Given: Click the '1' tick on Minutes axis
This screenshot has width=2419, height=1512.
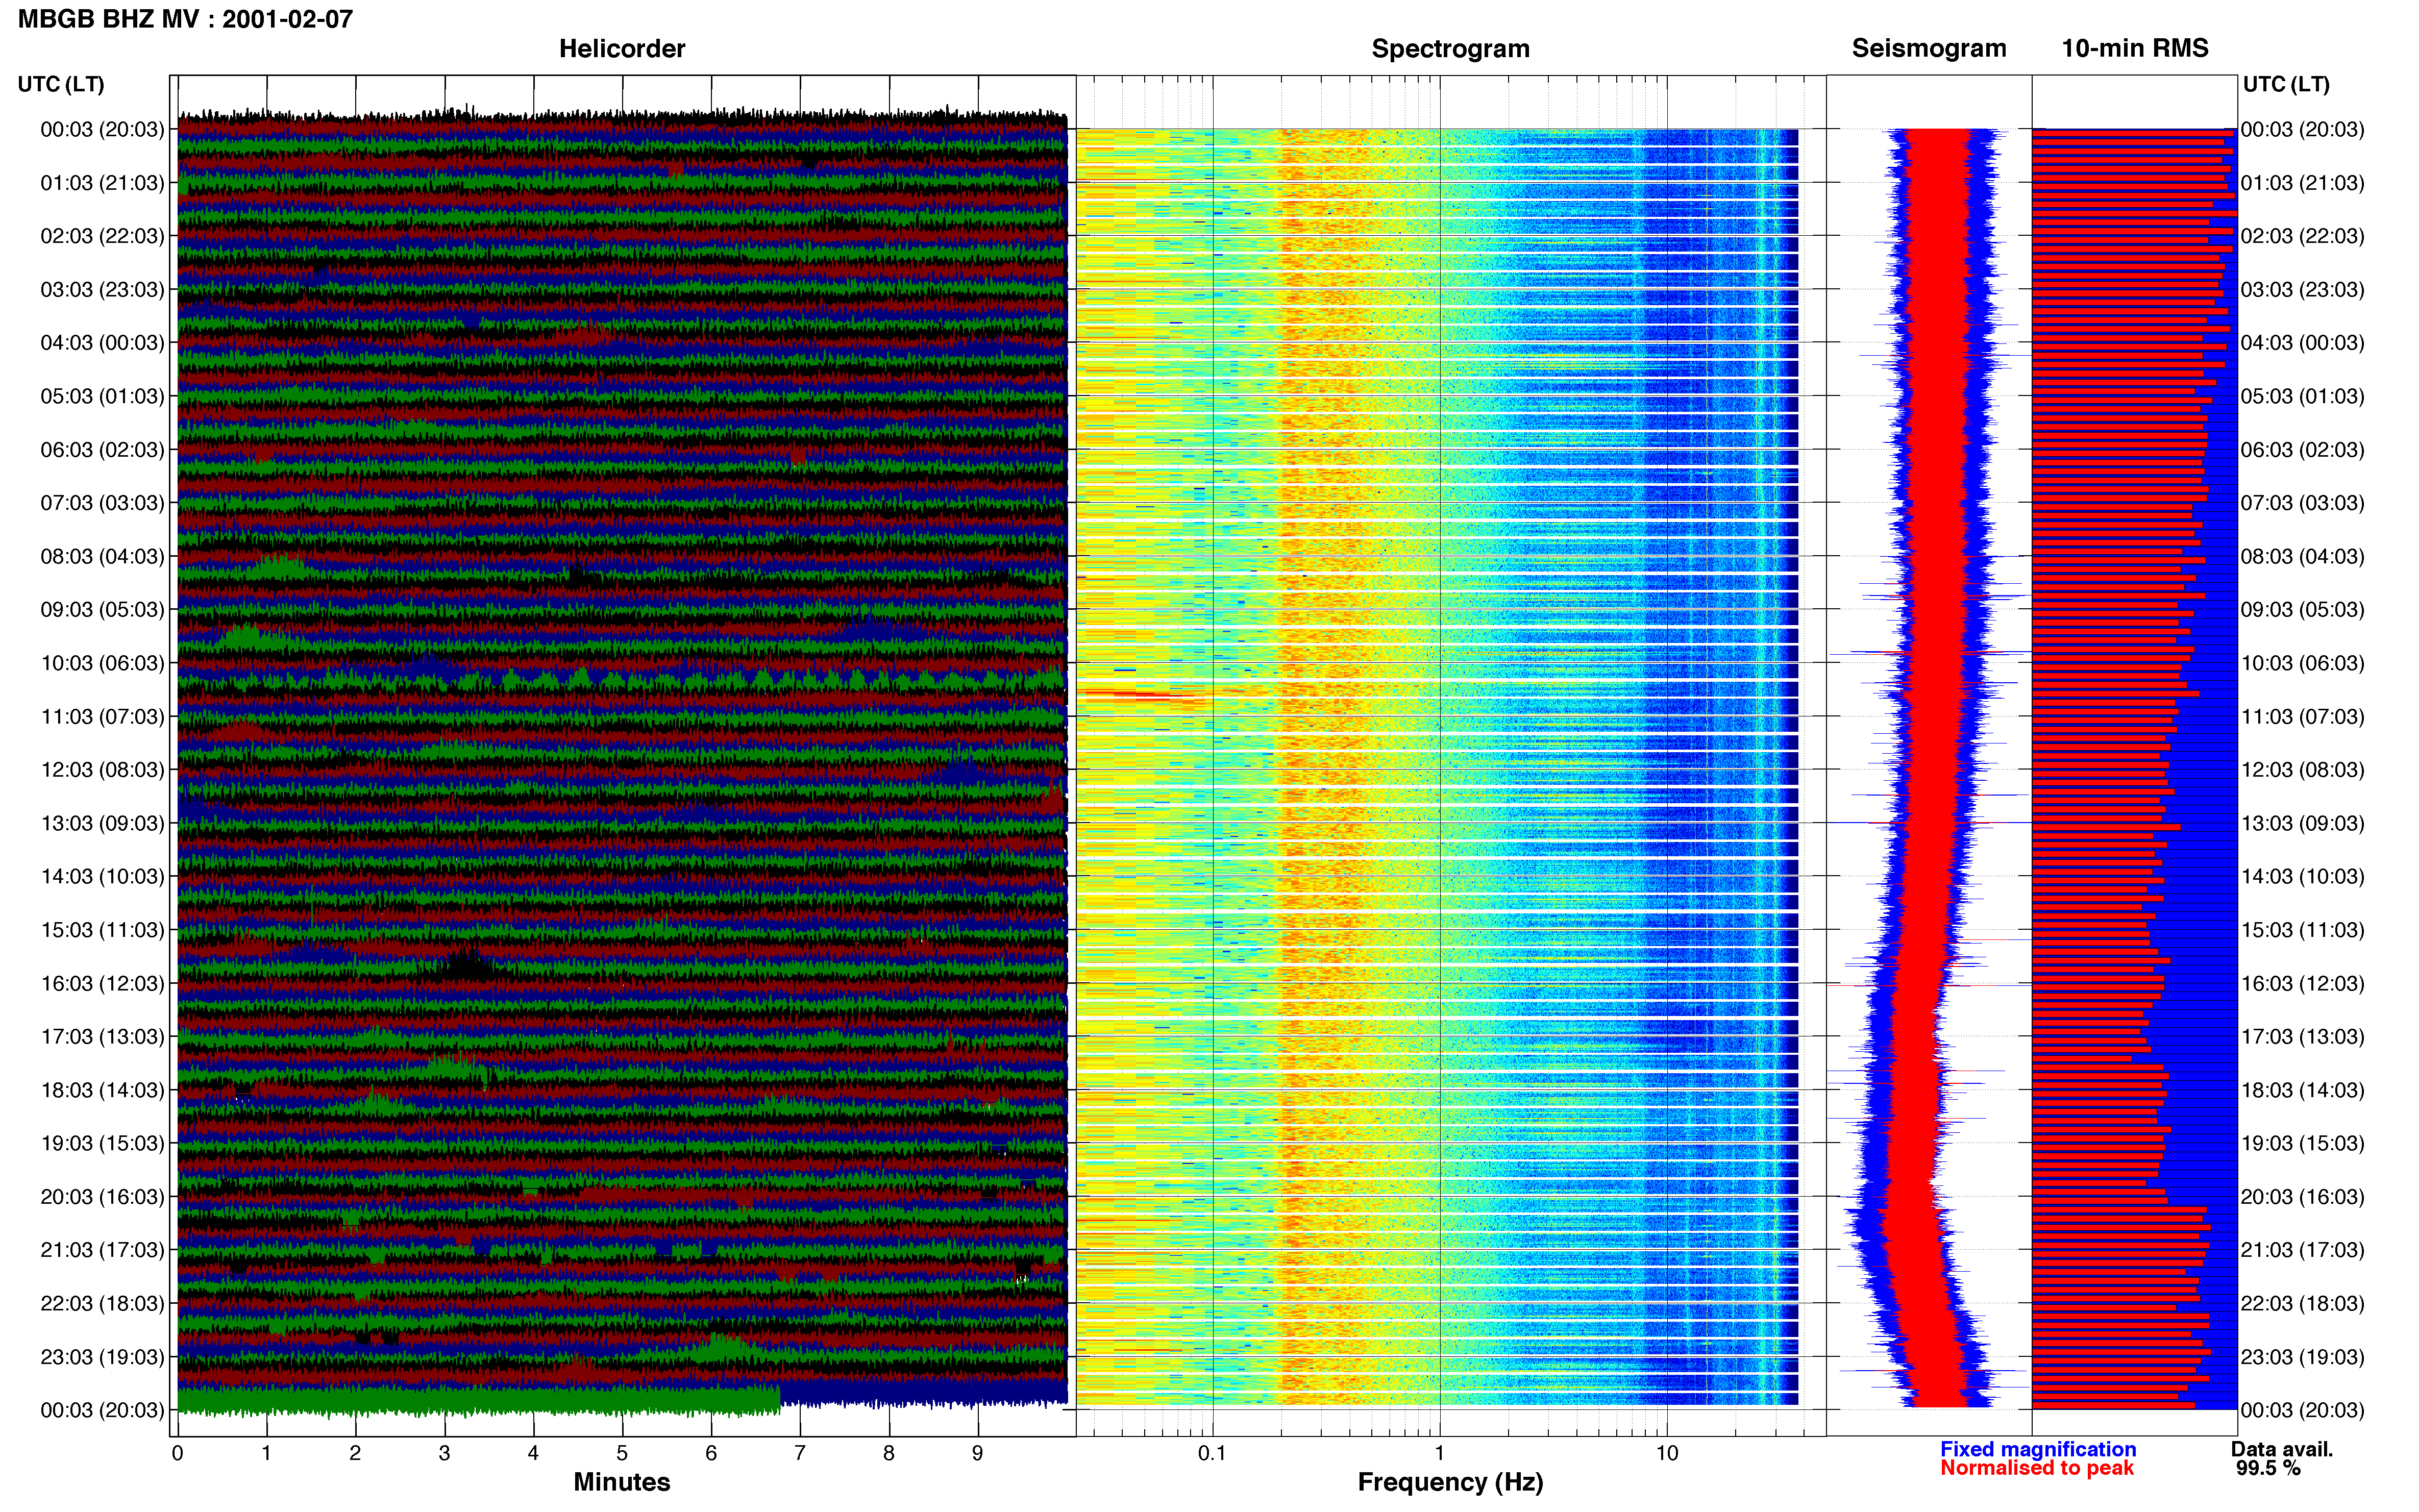Looking at the screenshot, I should [x=266, y=1454].
